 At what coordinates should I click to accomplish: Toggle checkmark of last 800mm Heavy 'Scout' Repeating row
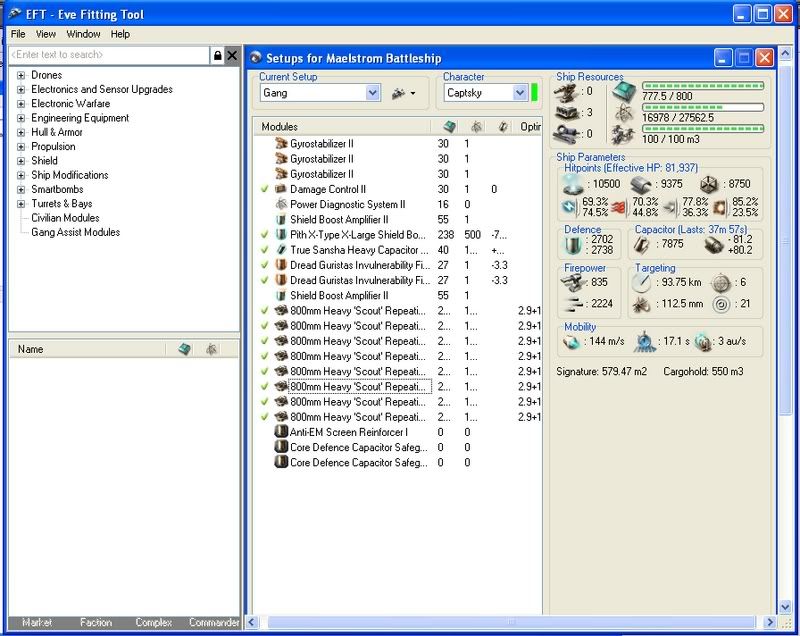coord(264,417)
